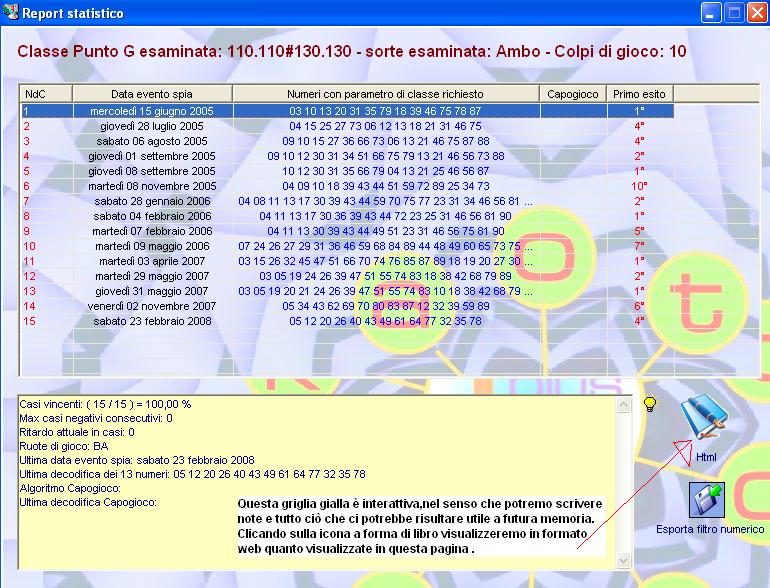This screenshot has height=588, width=770.
Task: Click the 7° primo esito cell
Action: pos(639,246)
